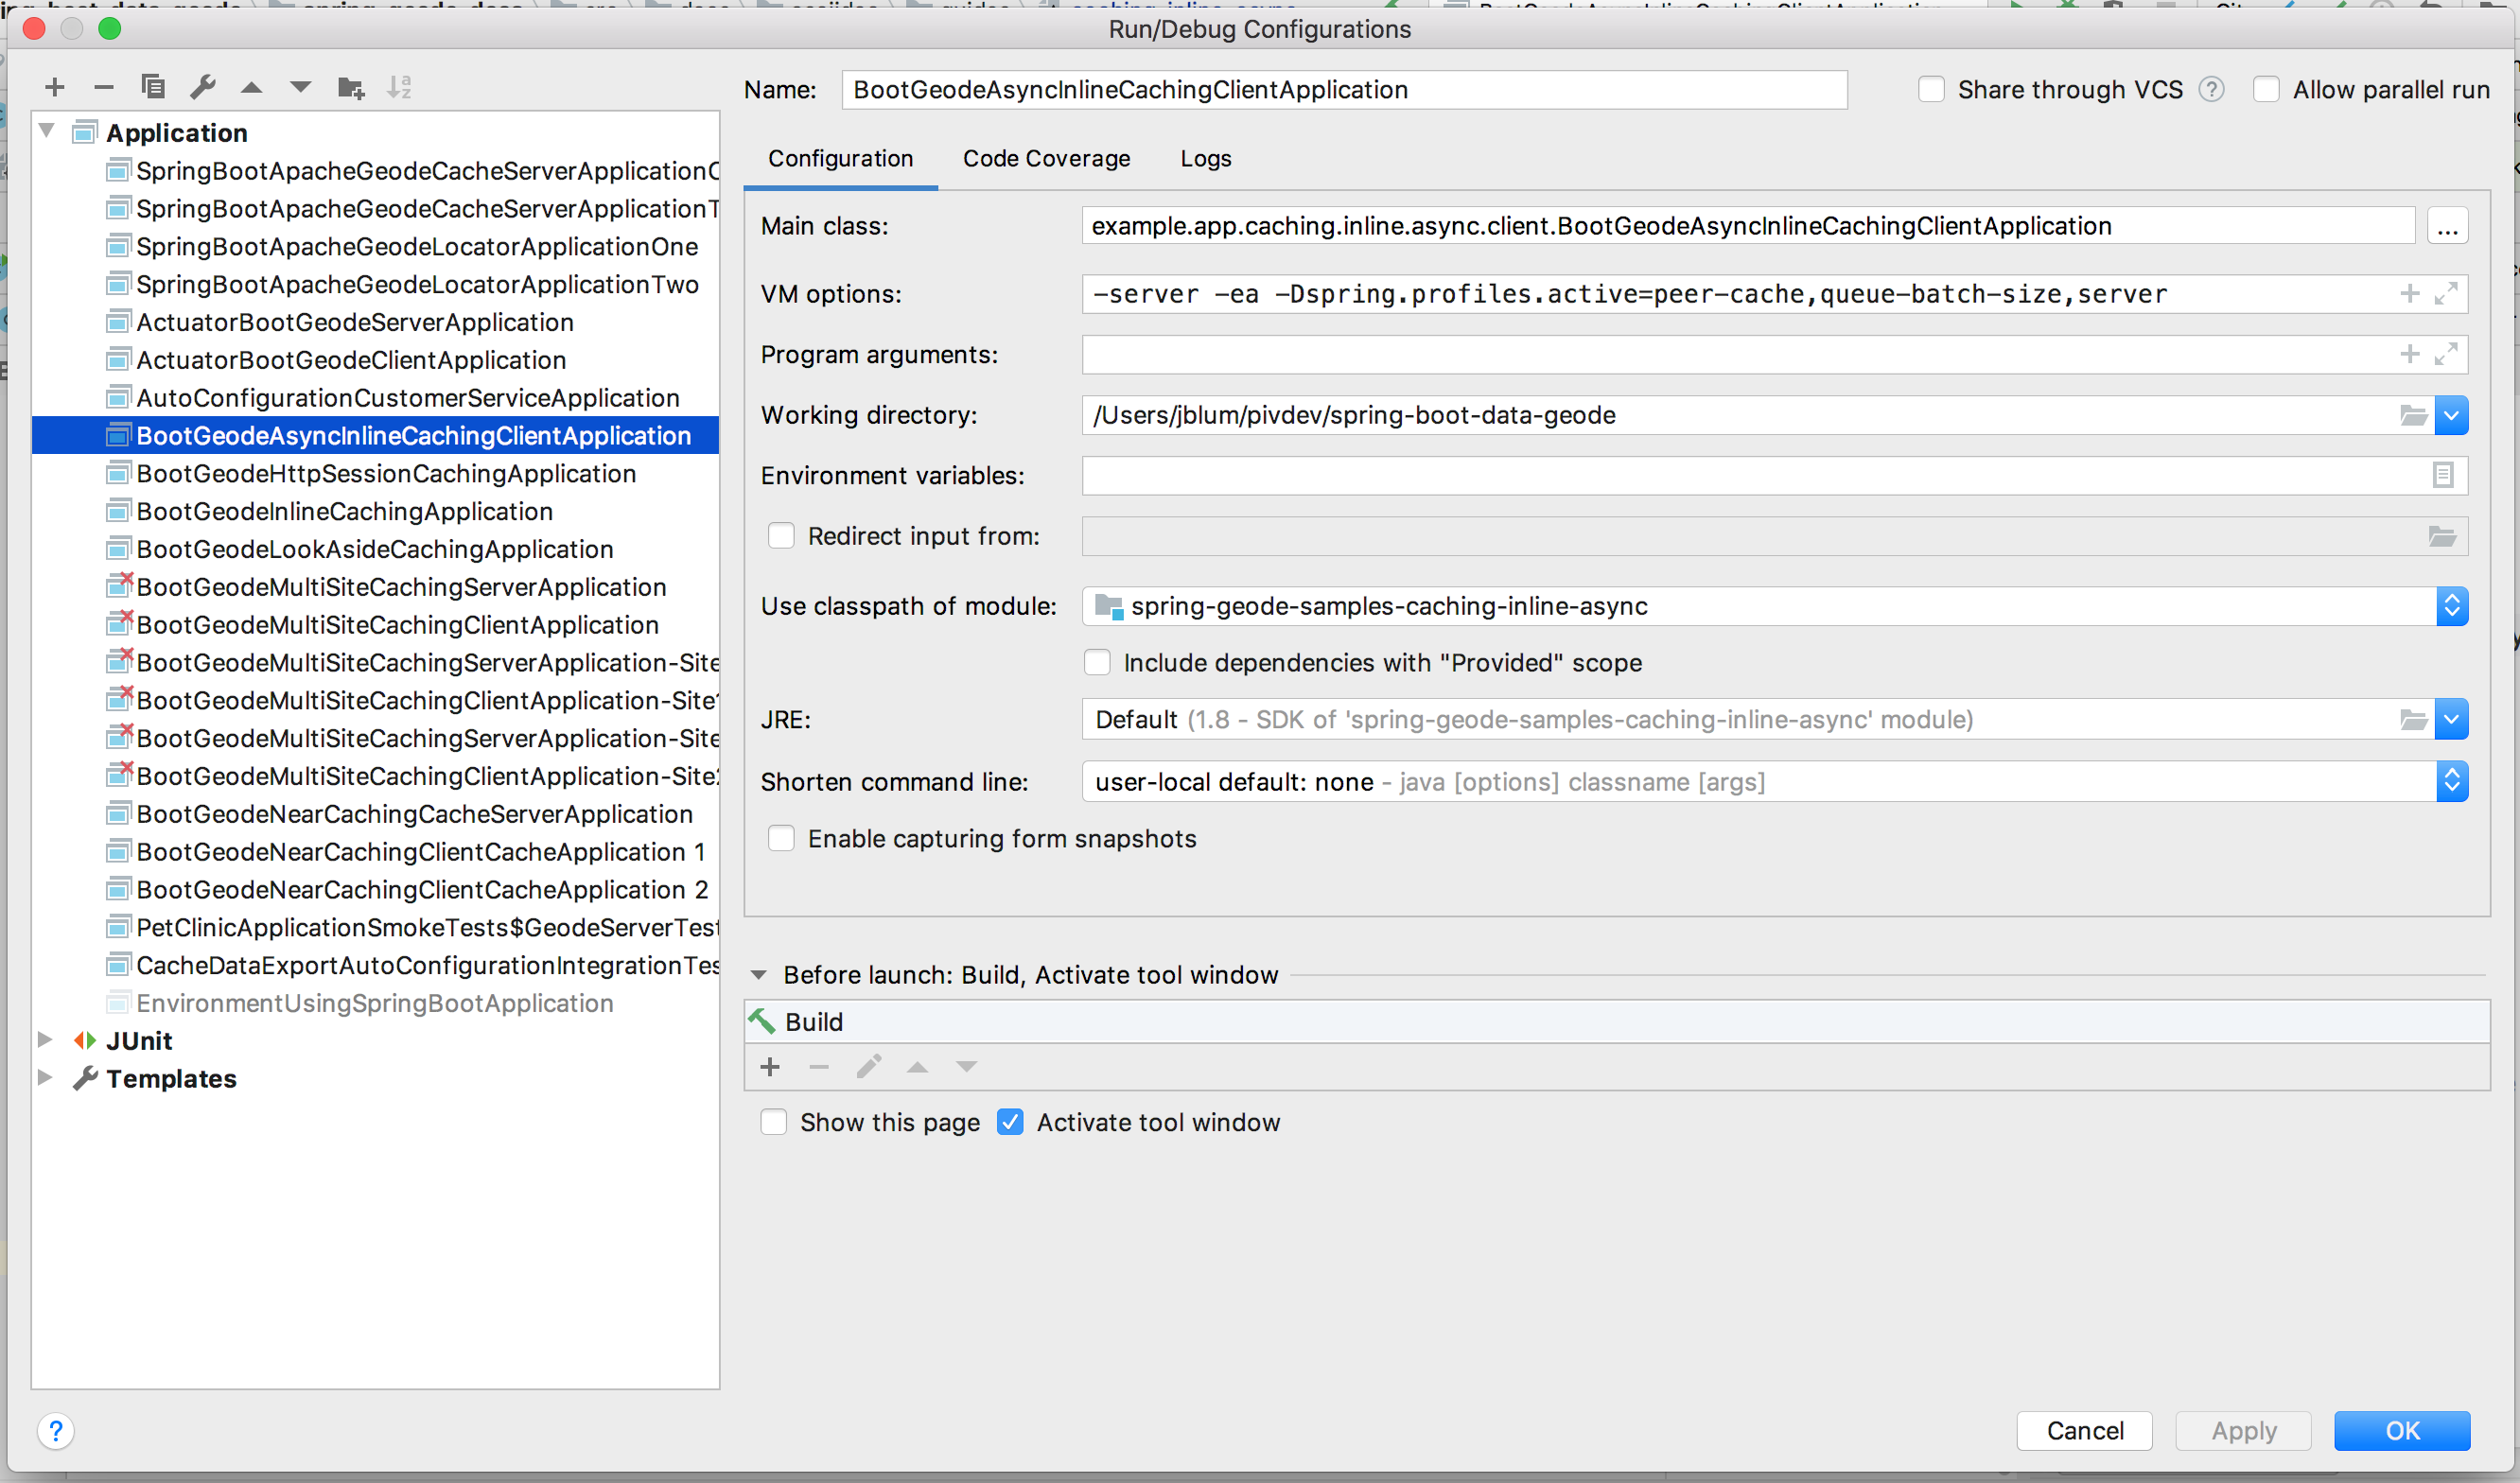
Task: Create a new folder for configurations
Action: click(351, 88)
